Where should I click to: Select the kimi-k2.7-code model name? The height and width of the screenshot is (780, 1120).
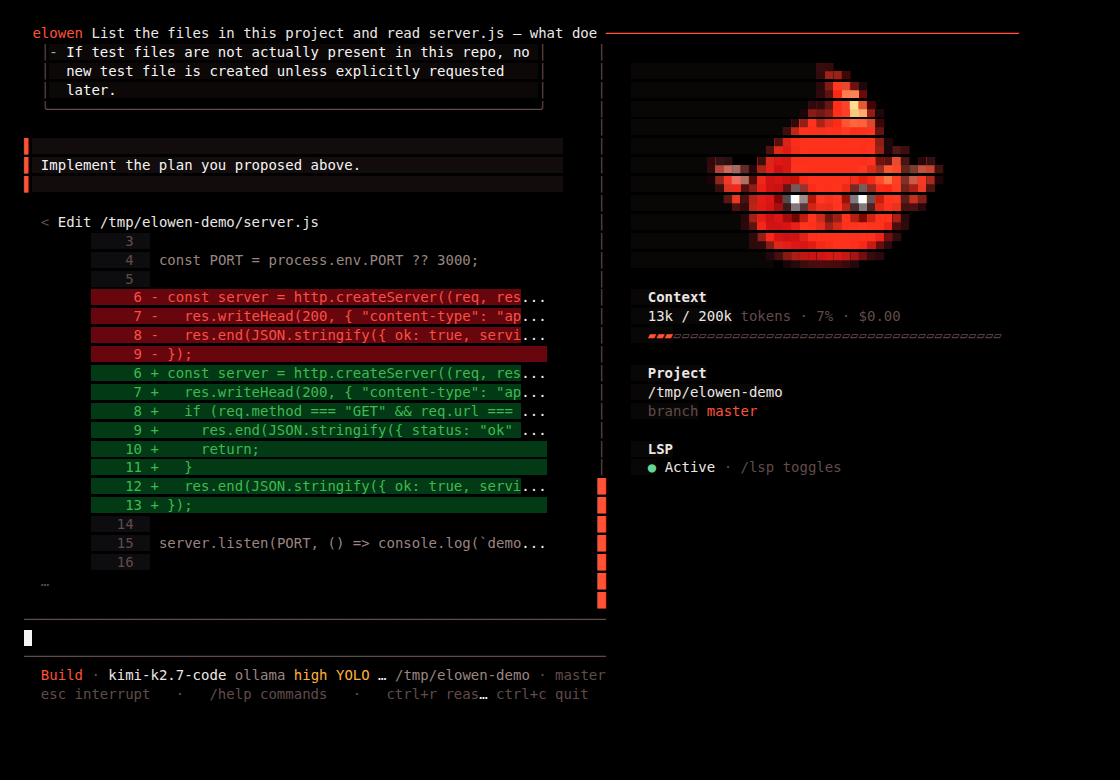tap(167, 675)
